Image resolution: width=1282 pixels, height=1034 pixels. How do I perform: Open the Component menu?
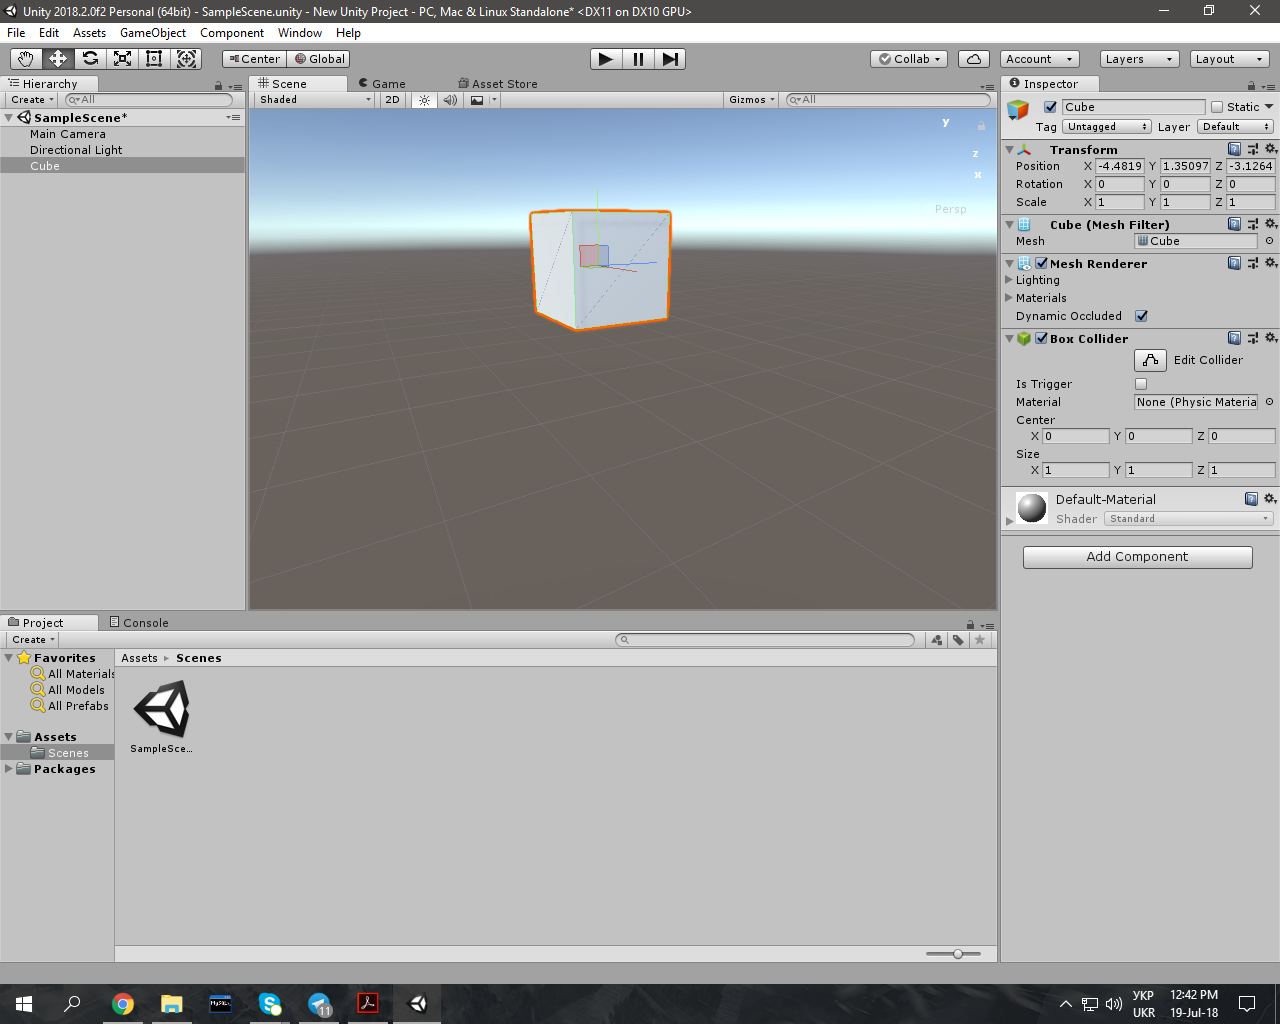click(232, 33)
